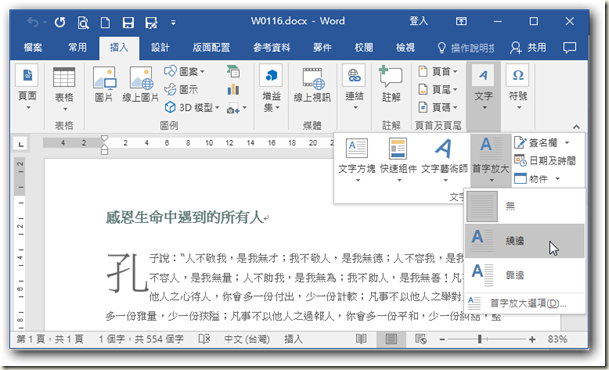Open 文字藝術師 WordArt gallery
Screen dimensions: 609x370
pos(444,159)
